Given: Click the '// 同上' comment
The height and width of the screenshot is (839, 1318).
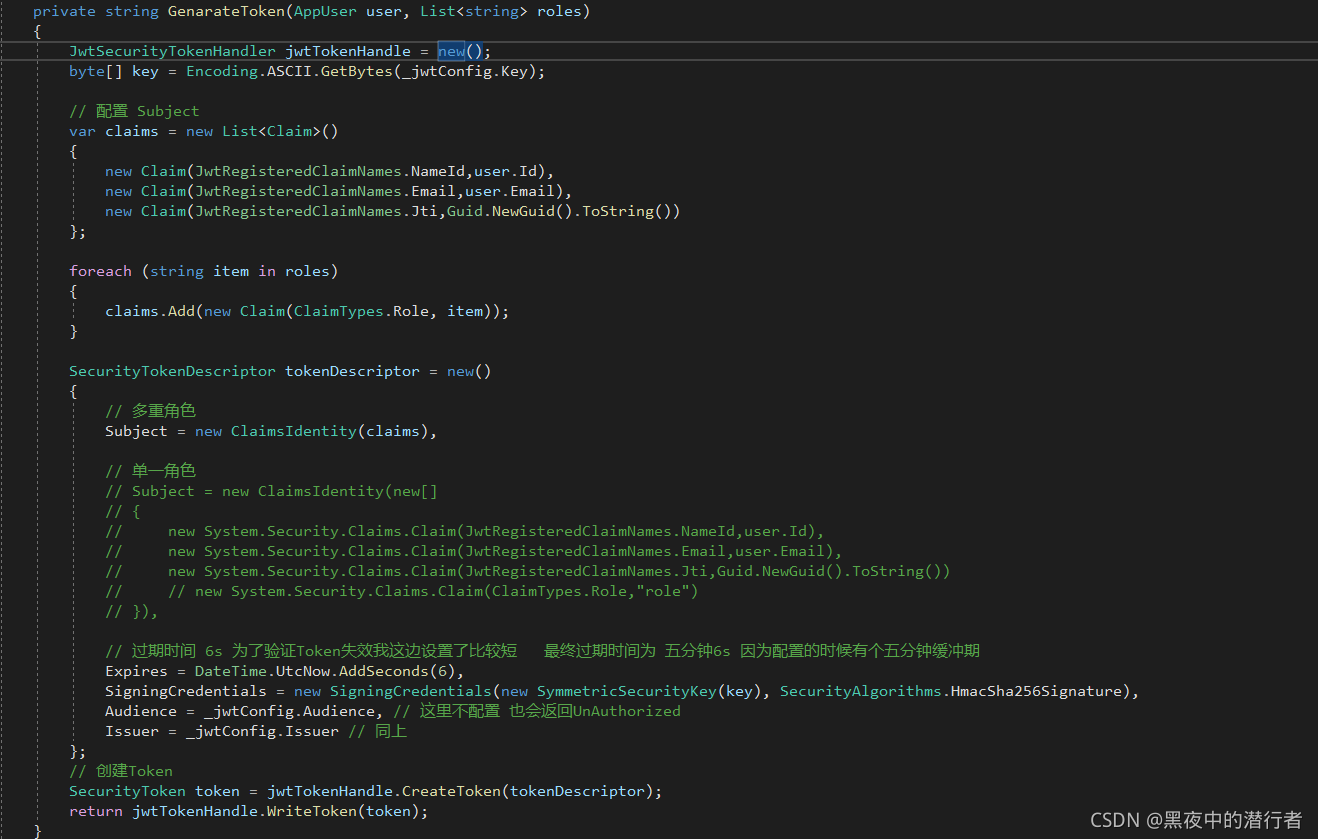Looking at the screenshot, I should pyautogui.click(x=377, y=731).
